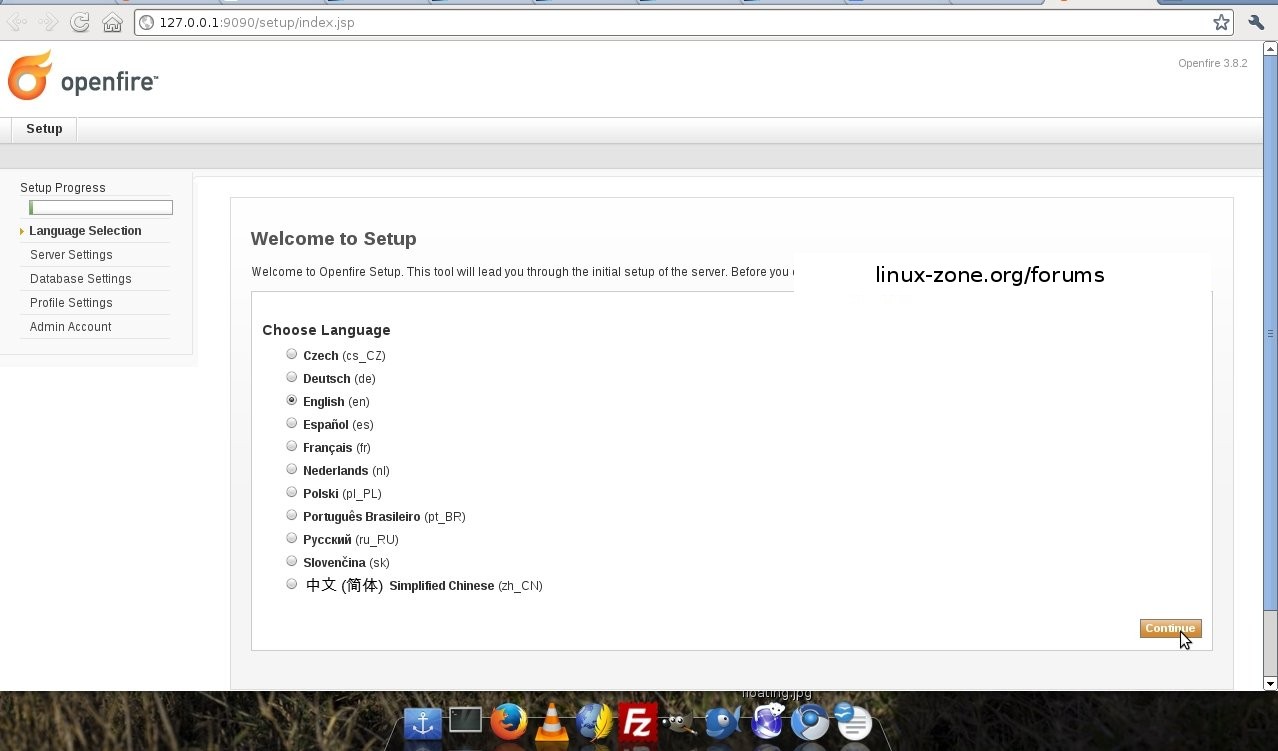Choose the Français (fr) radio button
Image resolution: width=1278 pixels, height=751 pixels.
[x=292, y=446]
